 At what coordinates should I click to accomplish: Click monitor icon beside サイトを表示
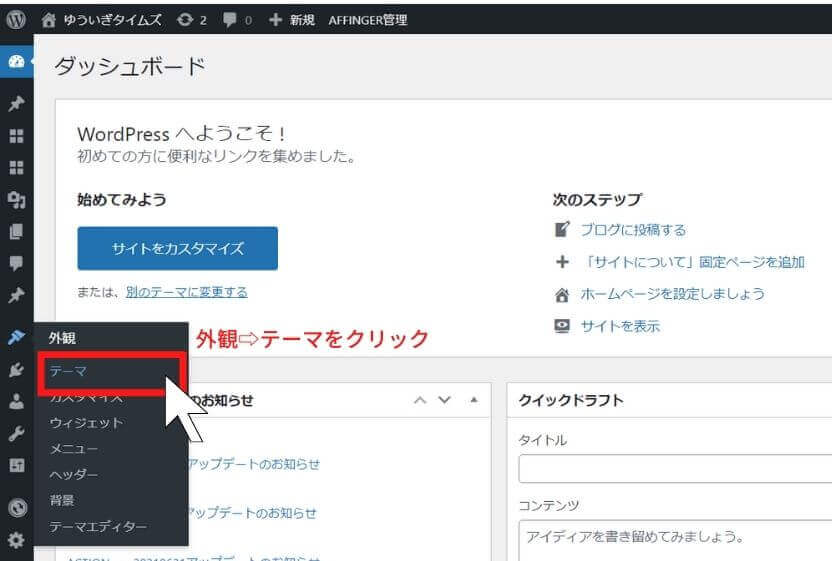pyautogui.click(x=562, y=326)
